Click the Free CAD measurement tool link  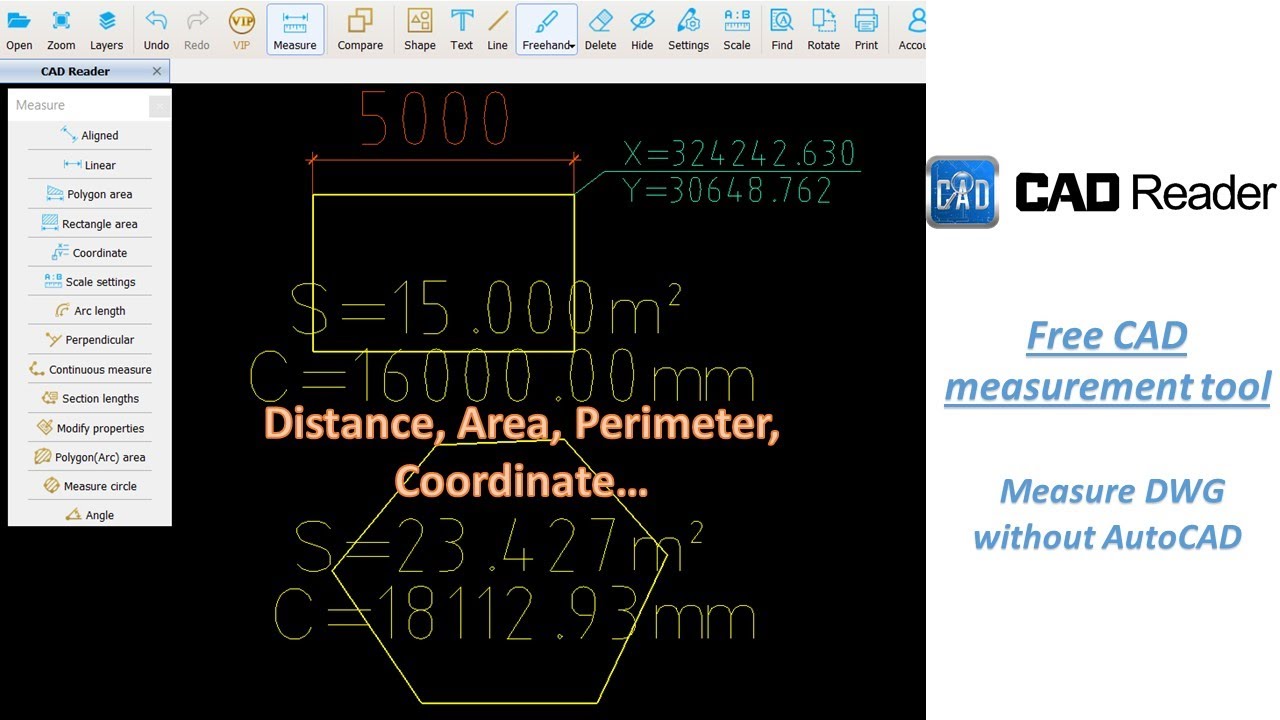1107,361
